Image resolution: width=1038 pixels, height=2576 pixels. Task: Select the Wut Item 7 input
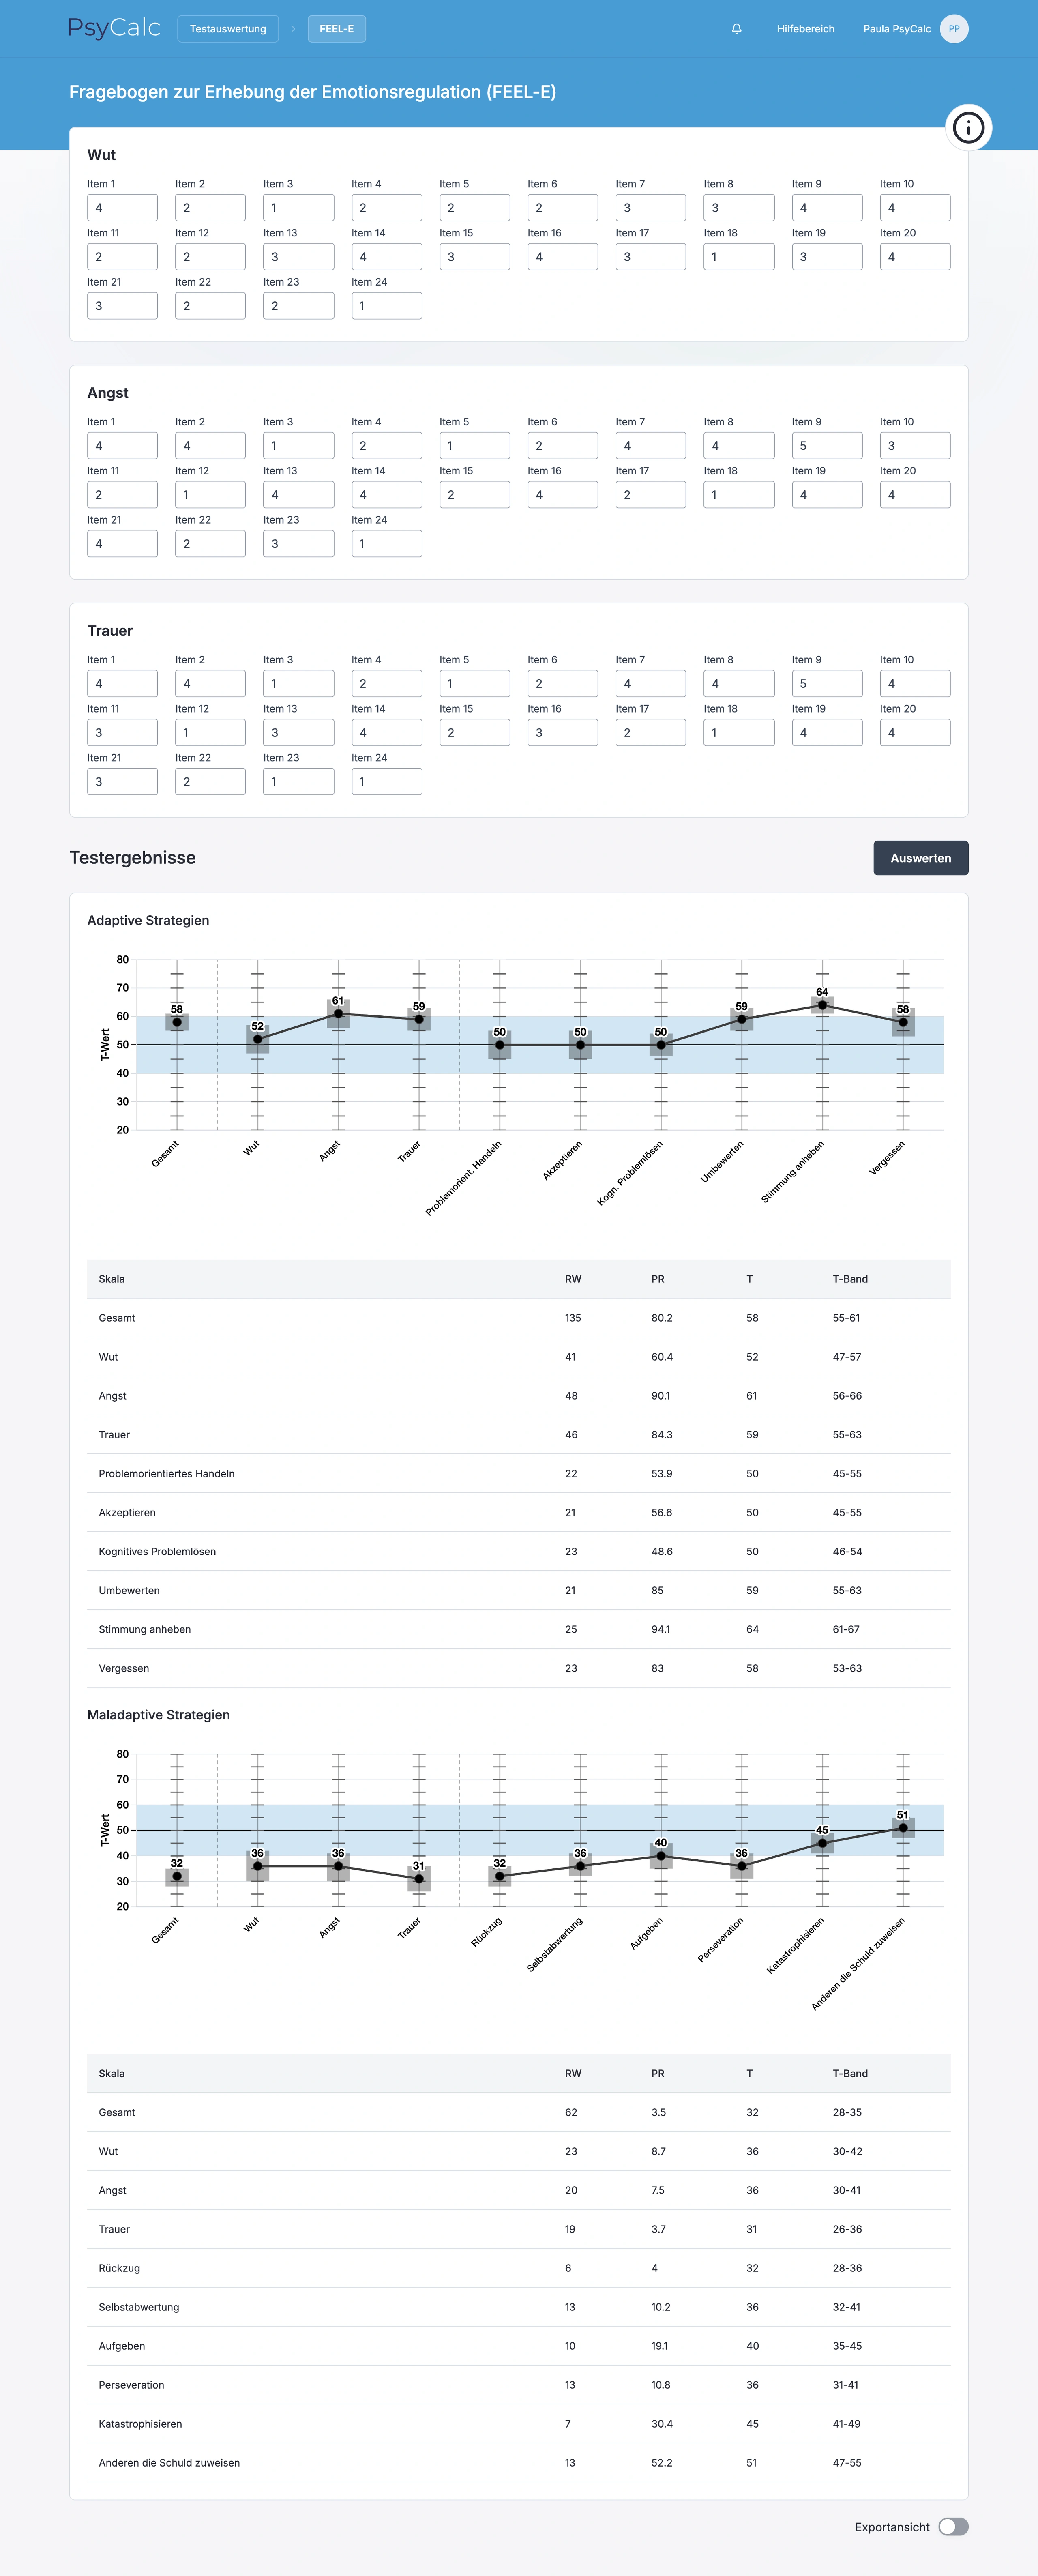[651, 208]
